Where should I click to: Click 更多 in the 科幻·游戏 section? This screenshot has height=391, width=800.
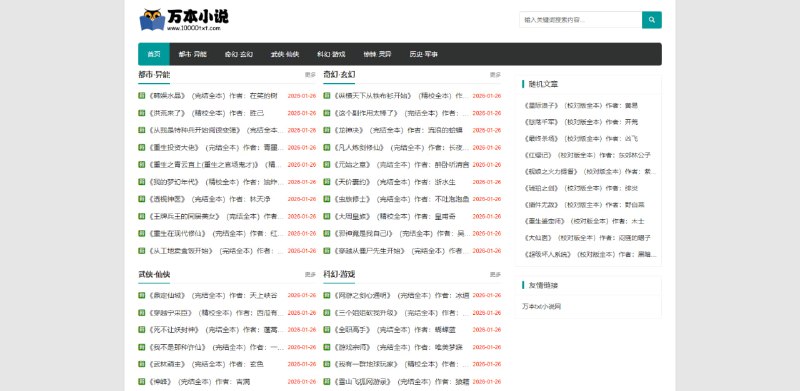click(x=495, y=275)
